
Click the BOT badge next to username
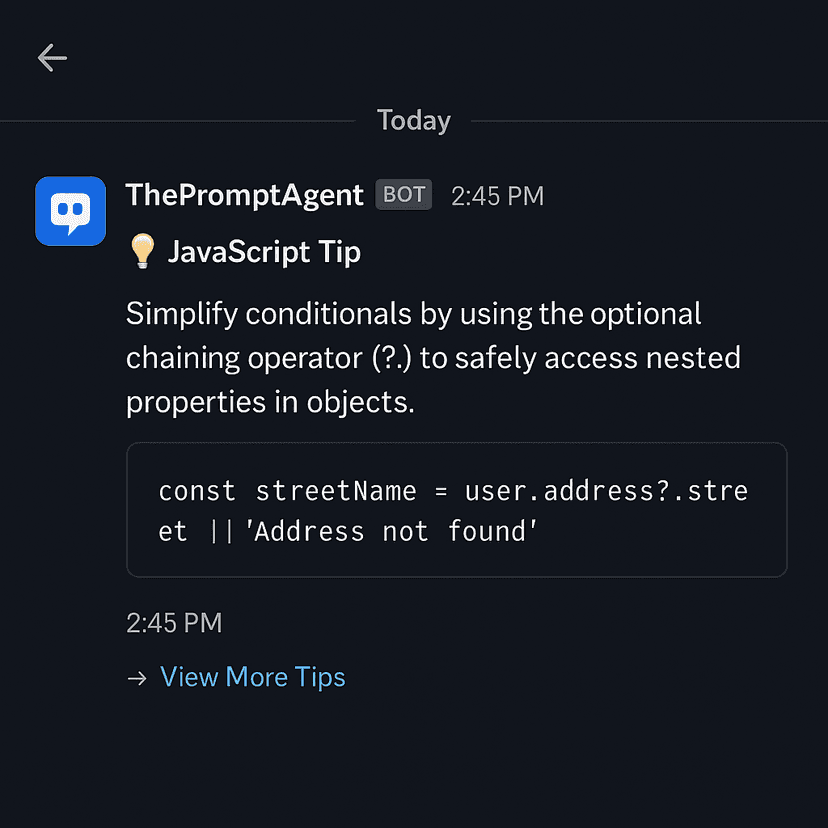(x=404, y=194)
